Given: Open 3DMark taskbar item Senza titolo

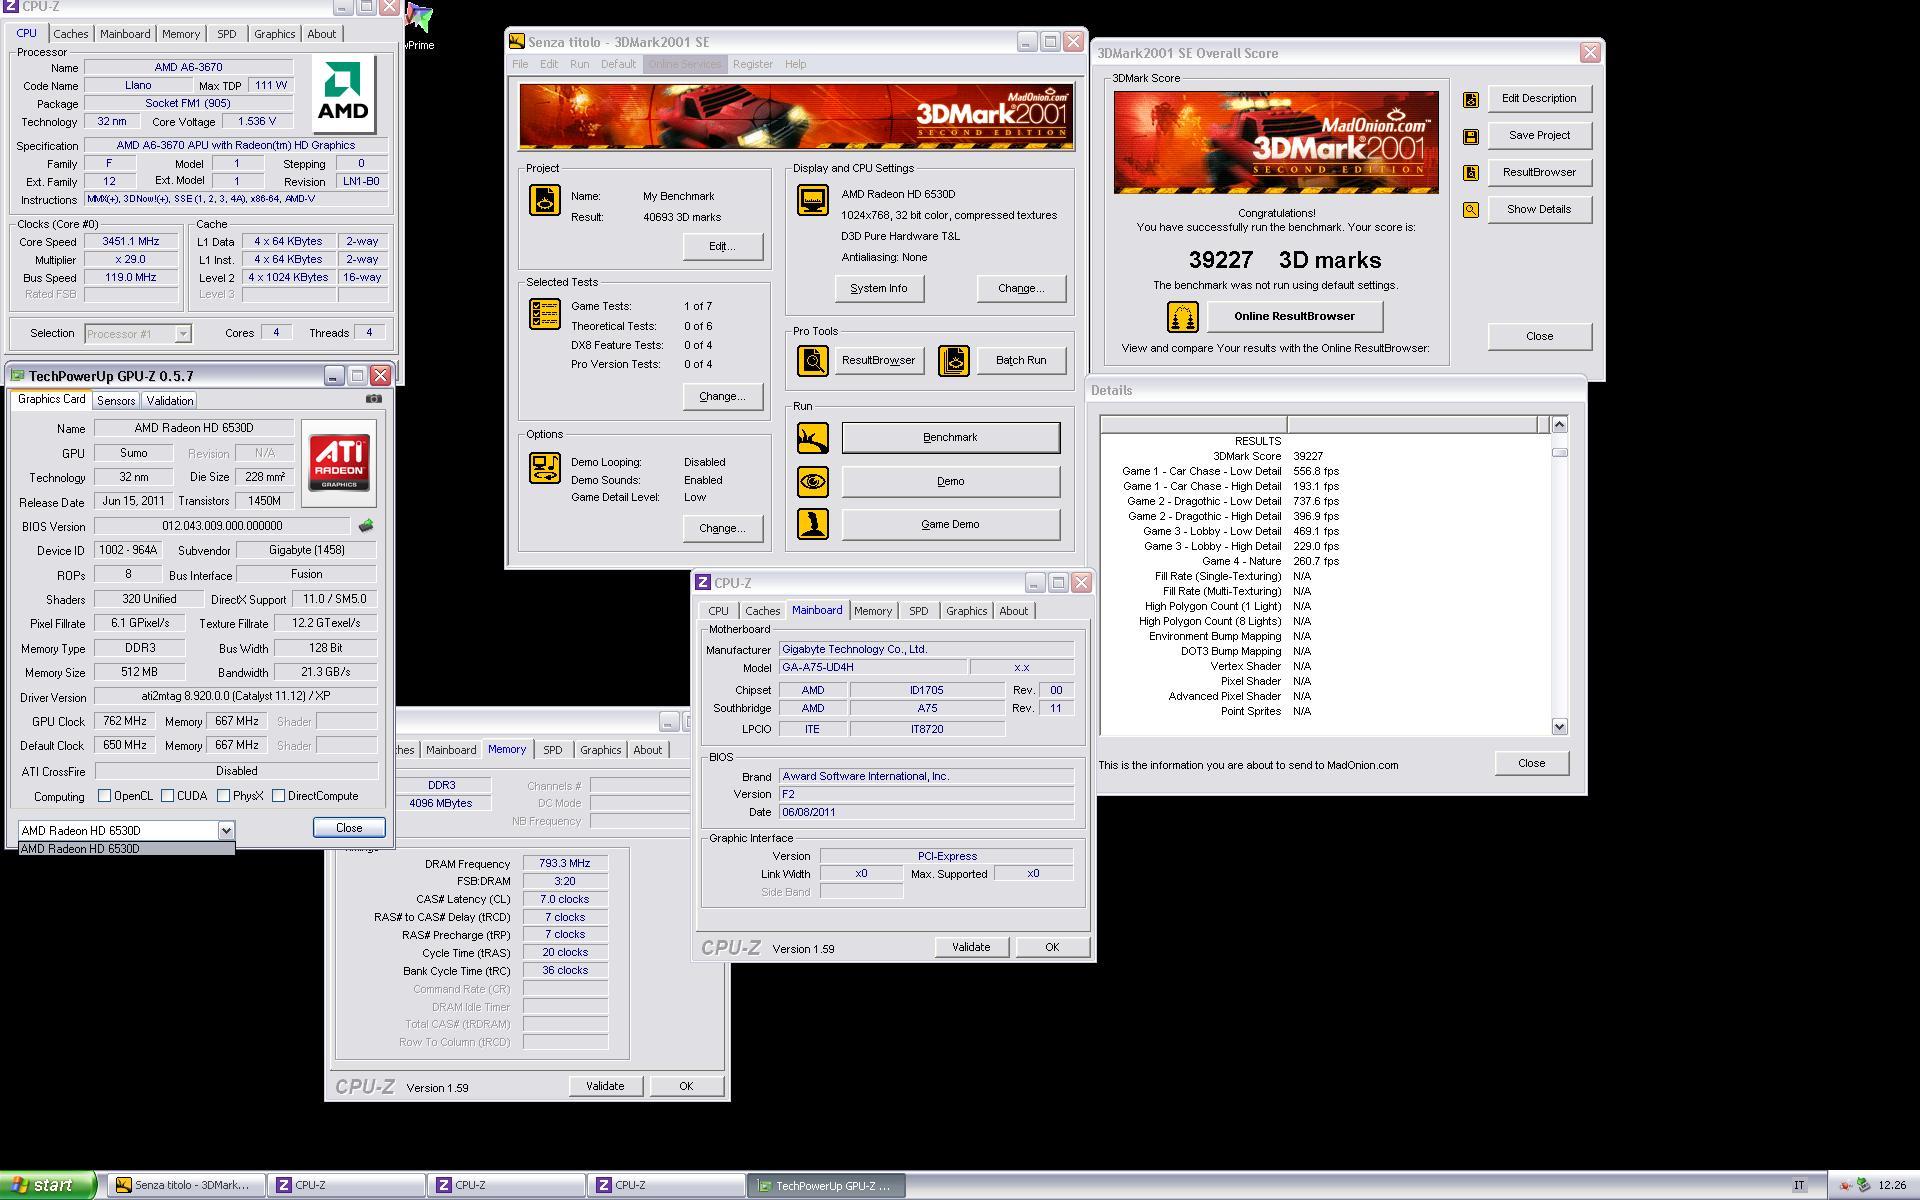Looking at the screenshot, I should (187, 1185).
